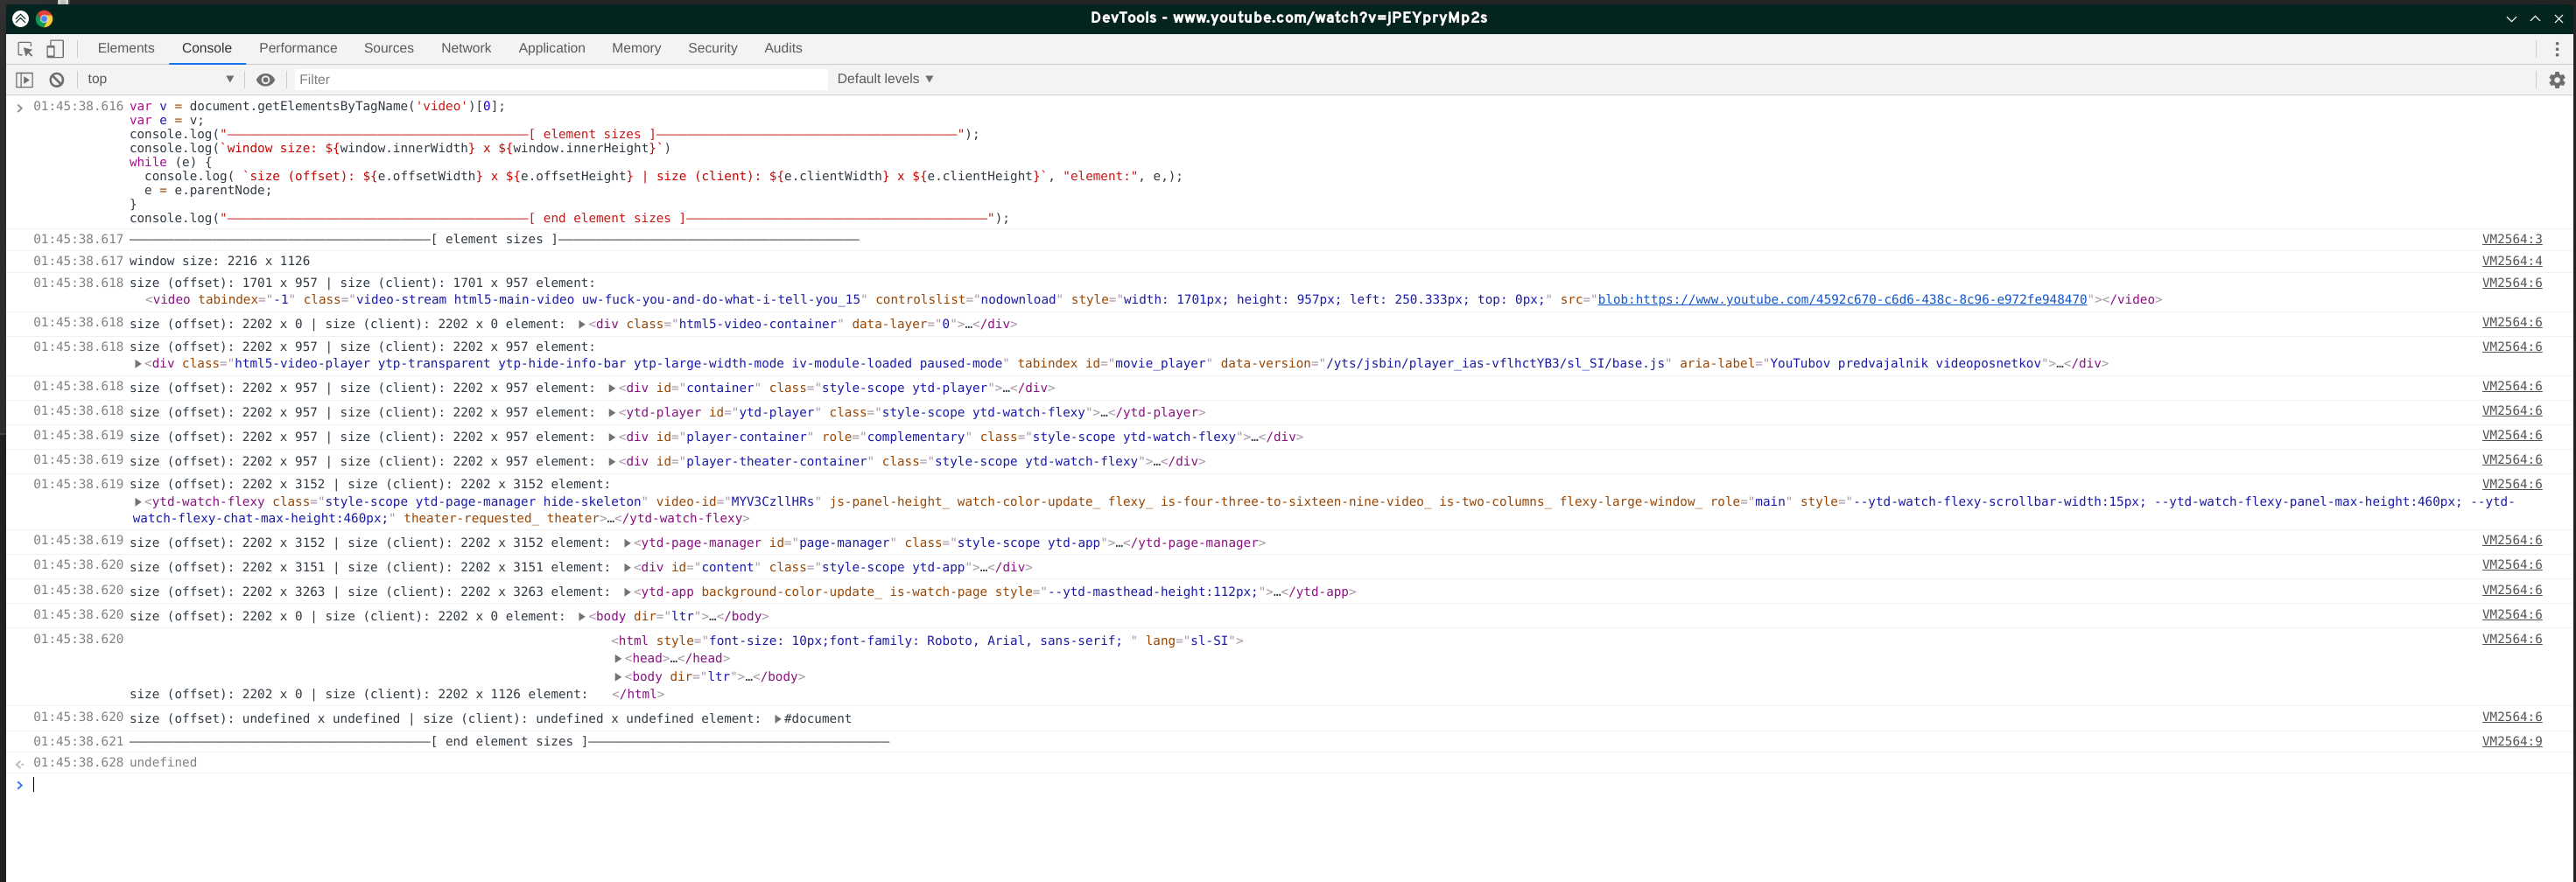
Task: Click the 'end element sizes' log line
Action: [509, 741]
